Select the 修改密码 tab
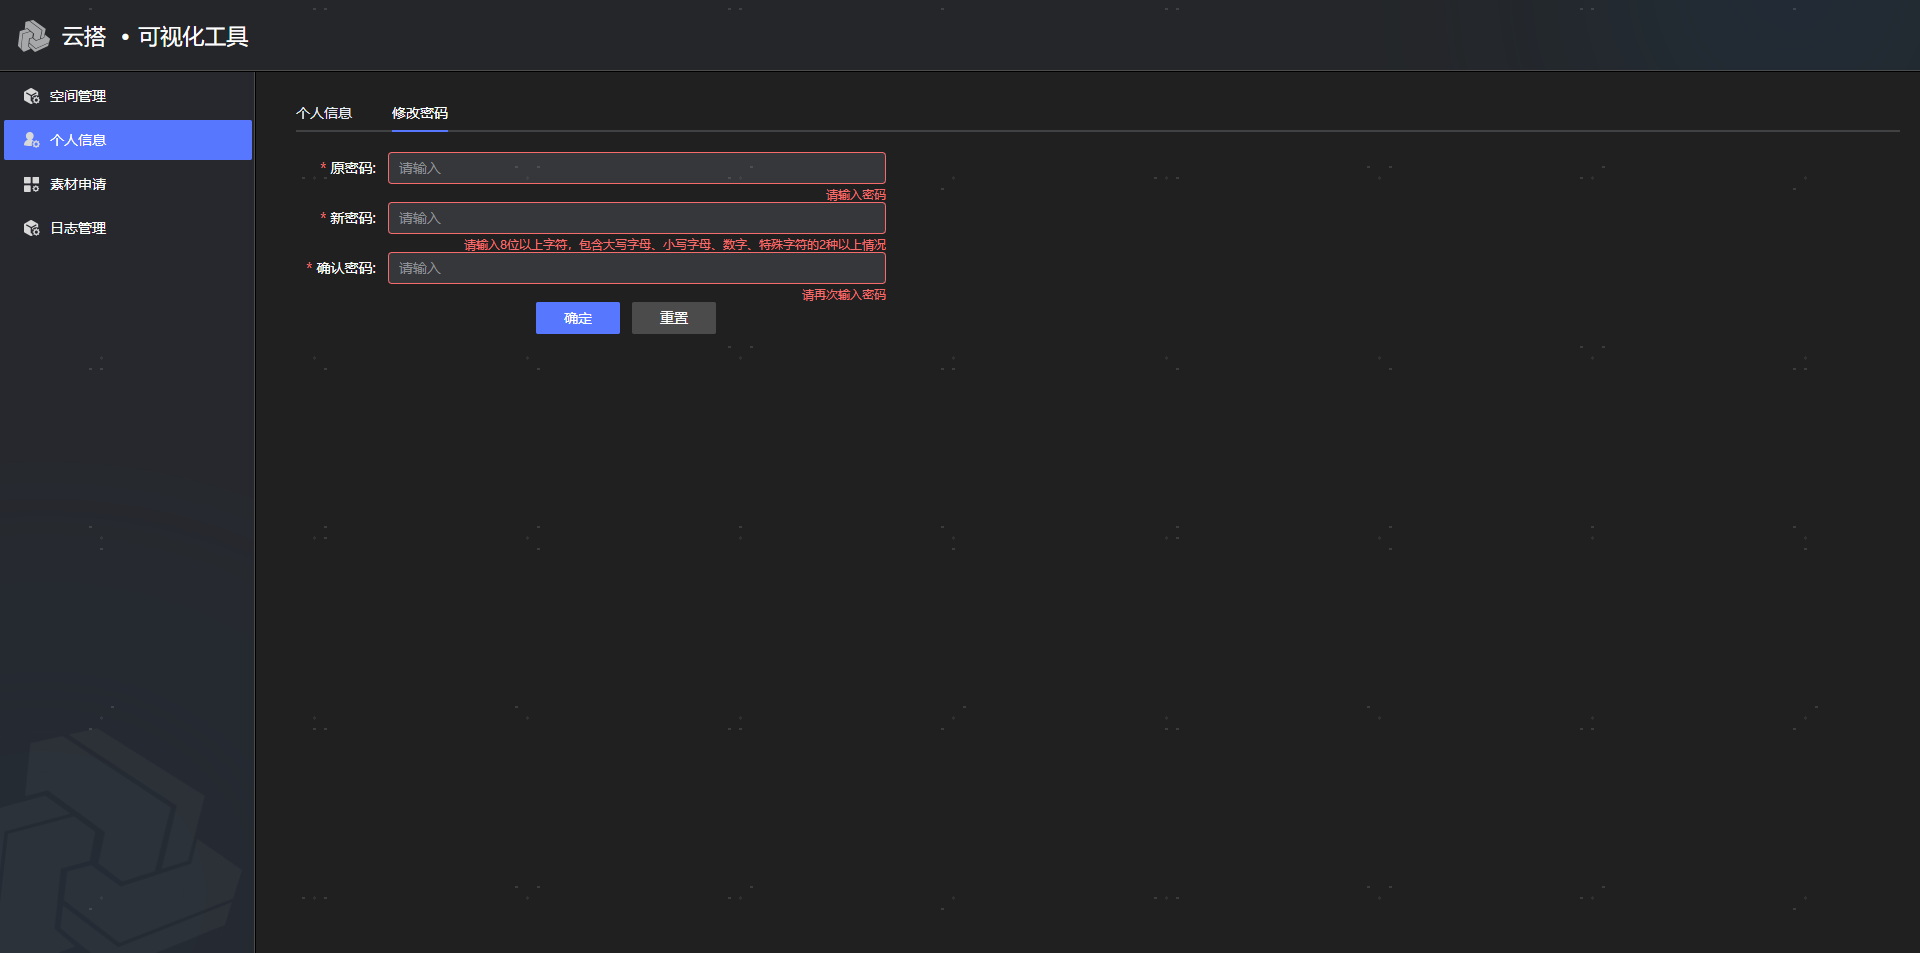 (420, 113)
